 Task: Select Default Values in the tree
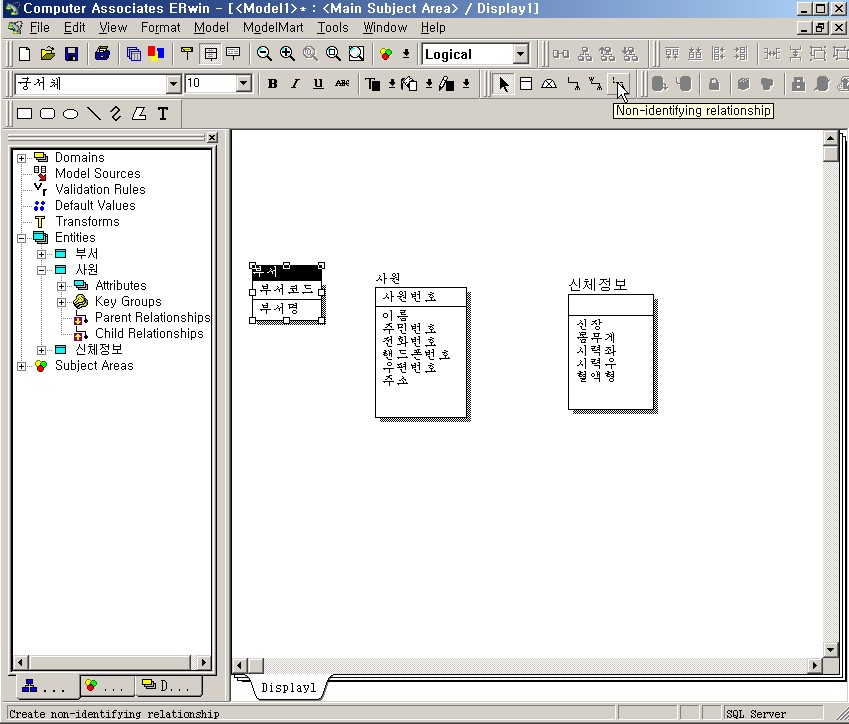point(95,206)
